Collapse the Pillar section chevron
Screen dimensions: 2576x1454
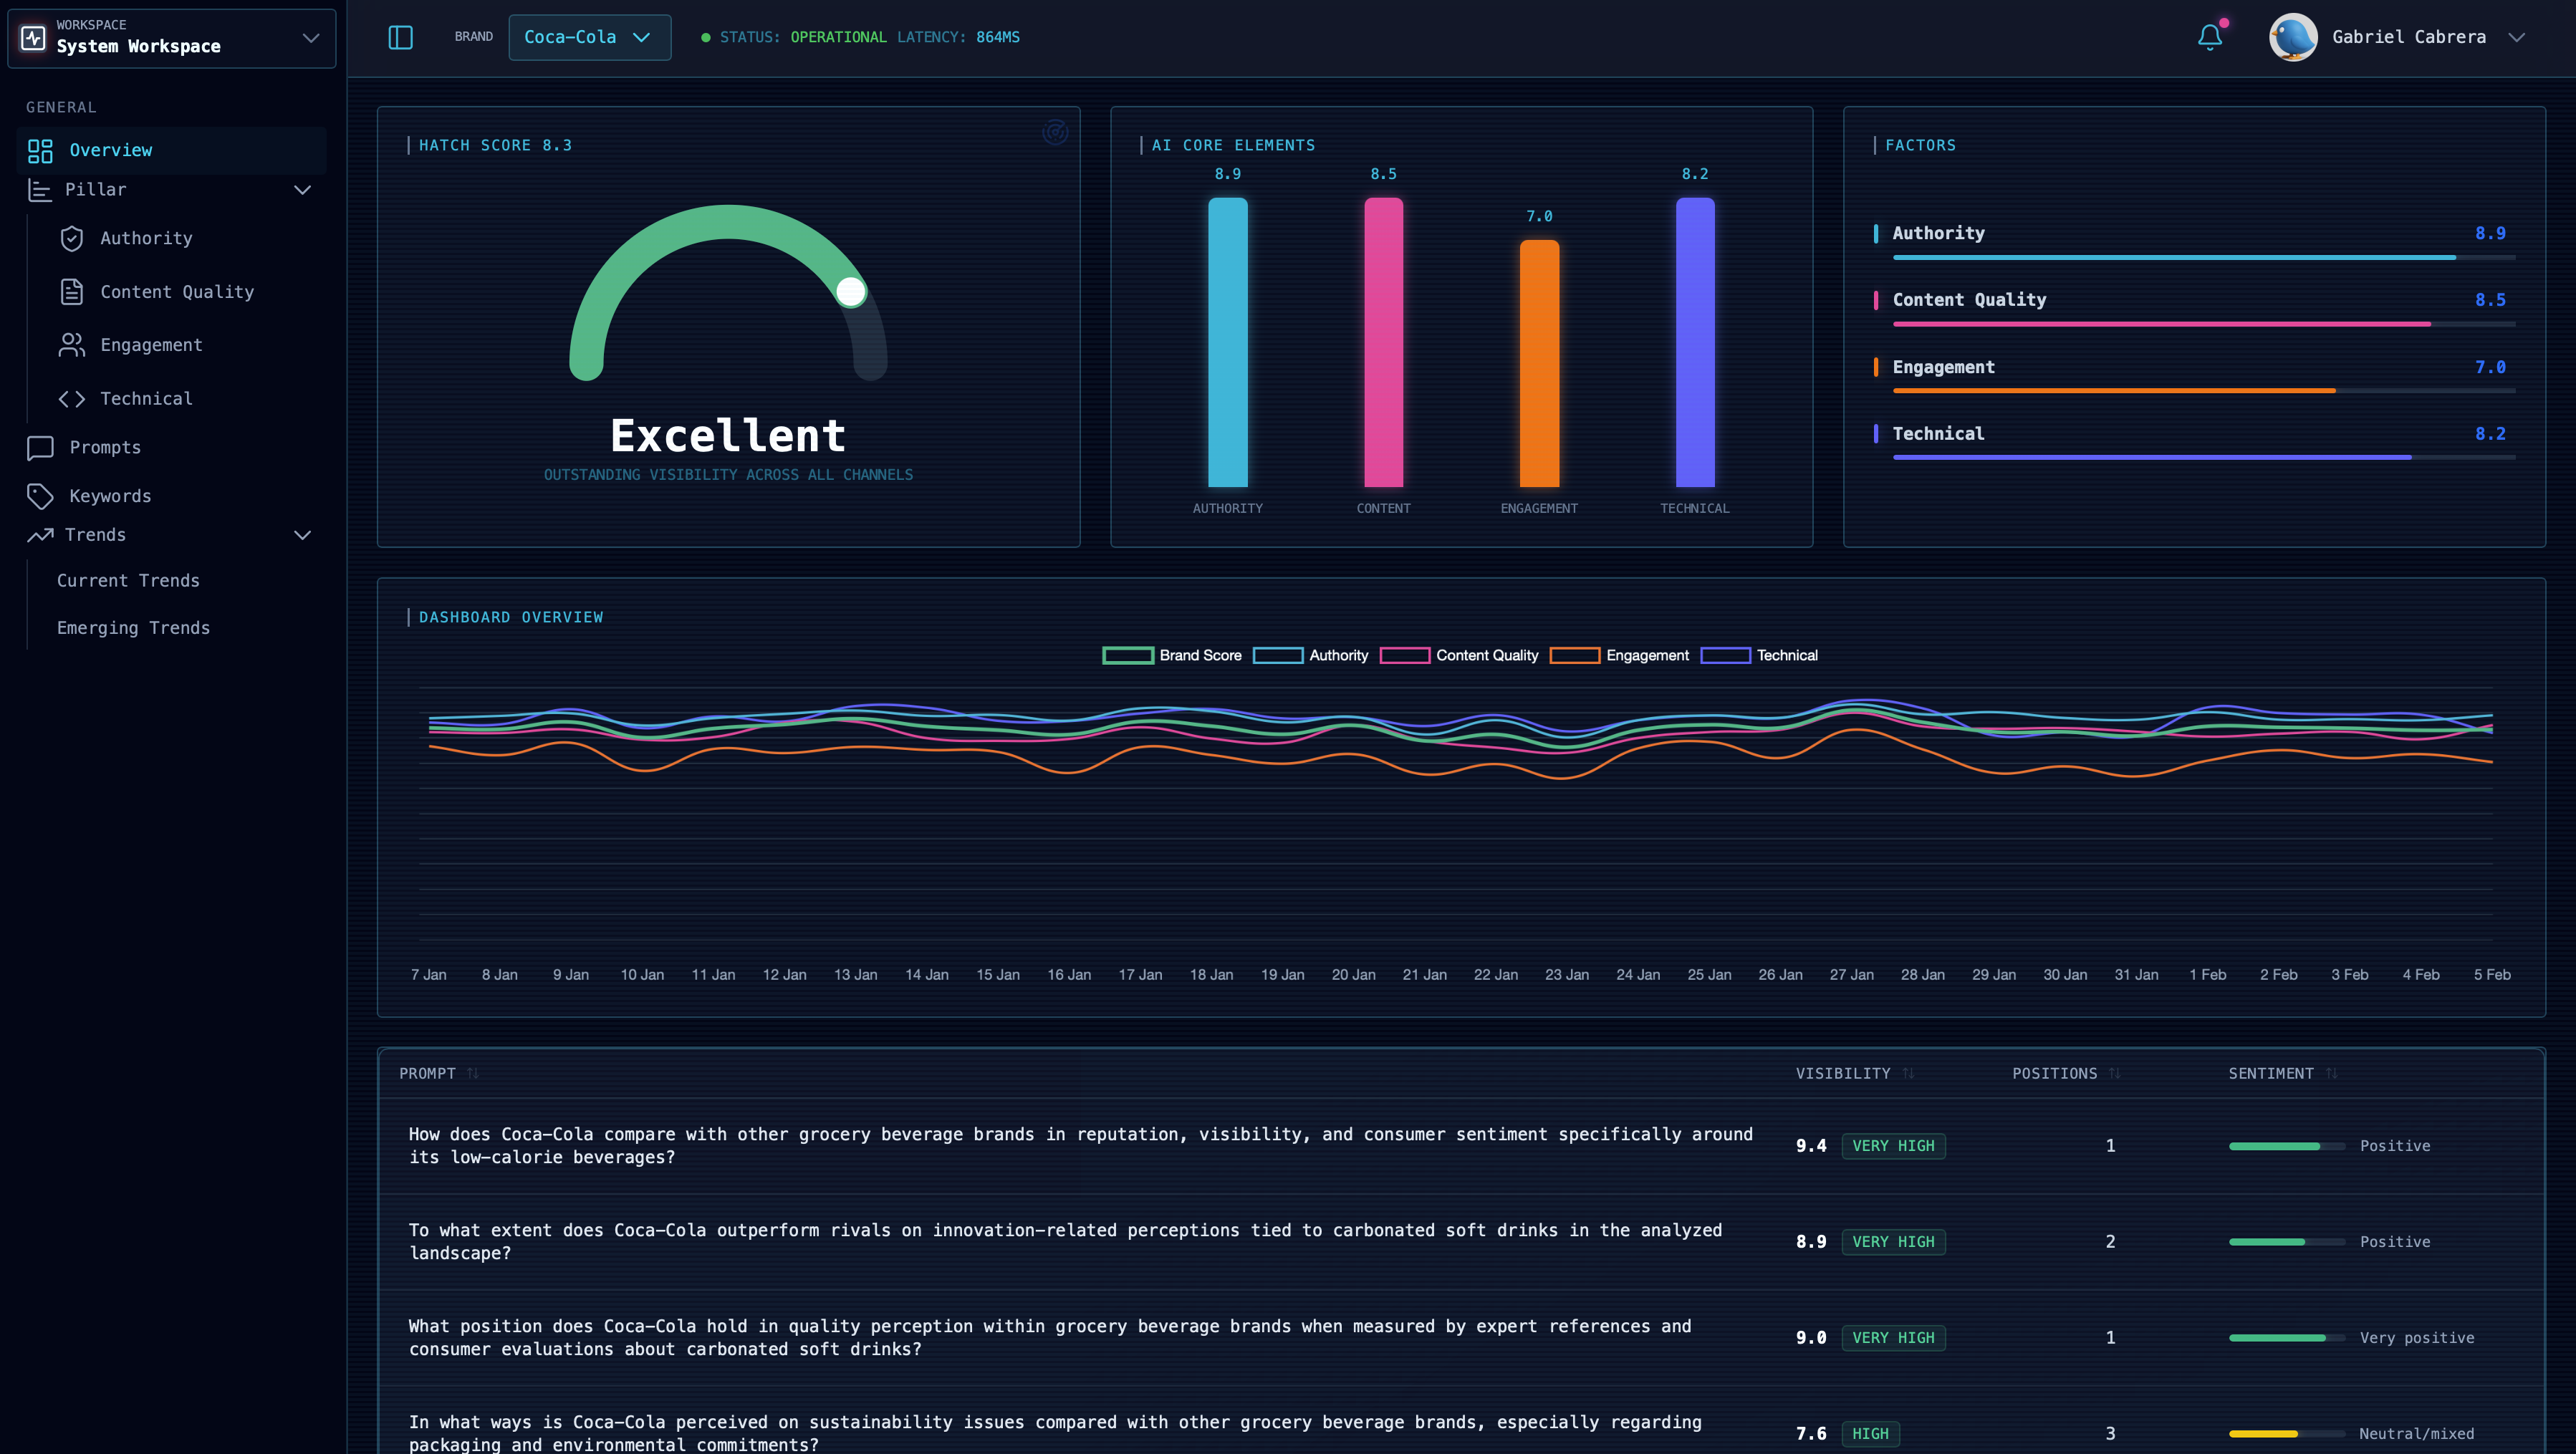[303, 190]
